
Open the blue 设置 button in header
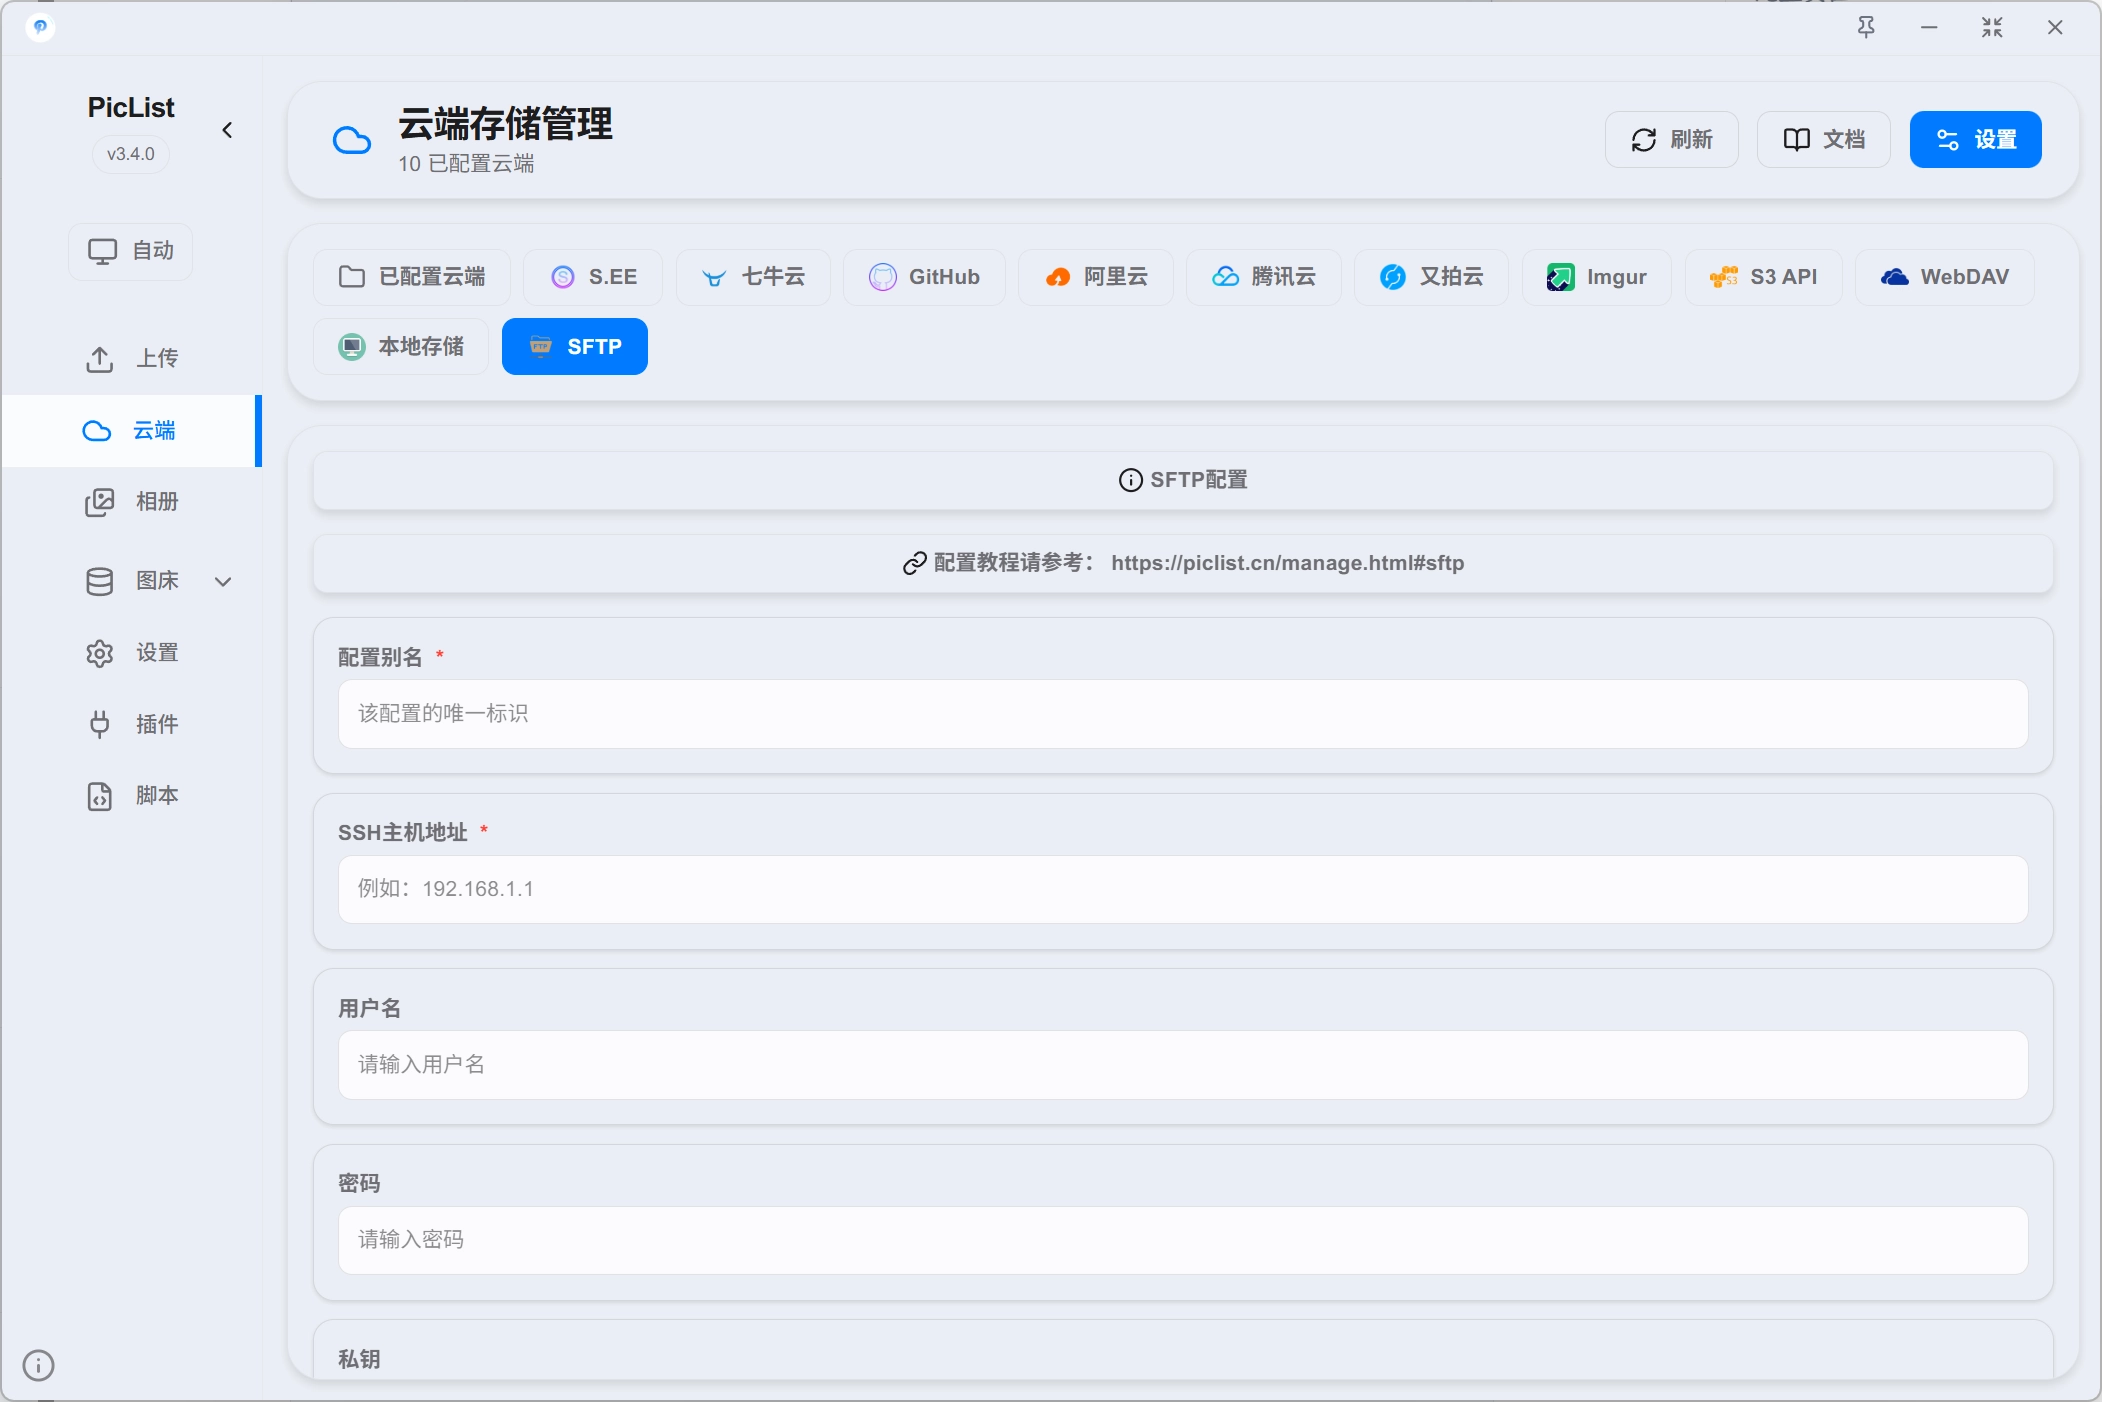1975,139
